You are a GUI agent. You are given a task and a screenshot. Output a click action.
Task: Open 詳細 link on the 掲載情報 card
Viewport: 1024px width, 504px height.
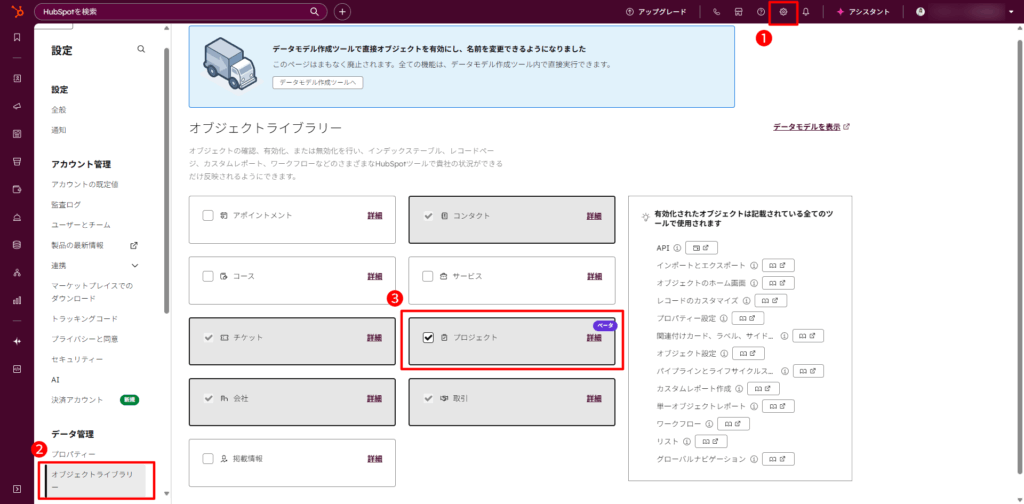[x=374, y=459]
